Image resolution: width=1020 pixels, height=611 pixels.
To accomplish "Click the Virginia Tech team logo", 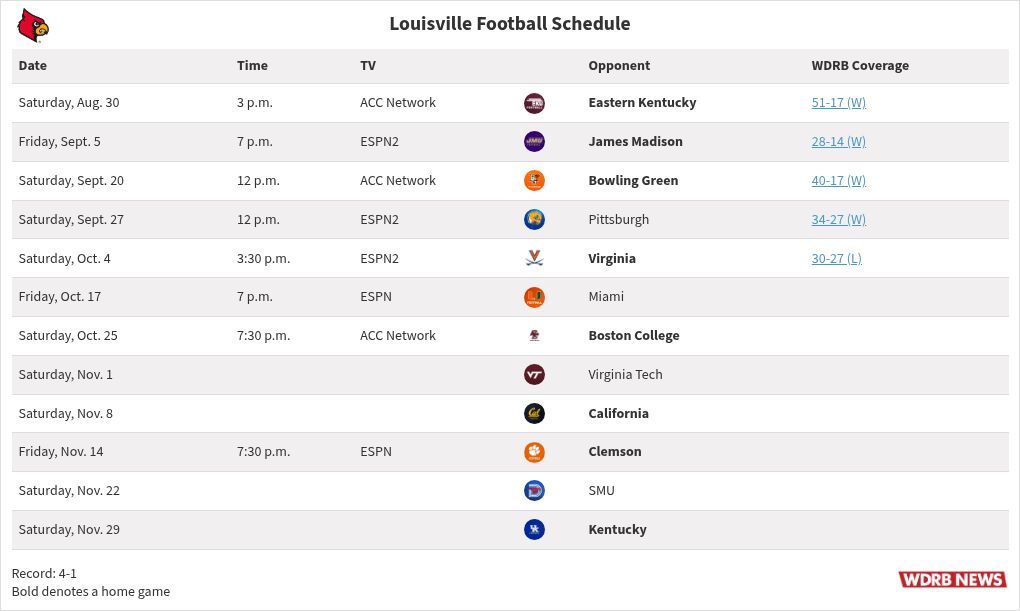I will click(534, 375).
